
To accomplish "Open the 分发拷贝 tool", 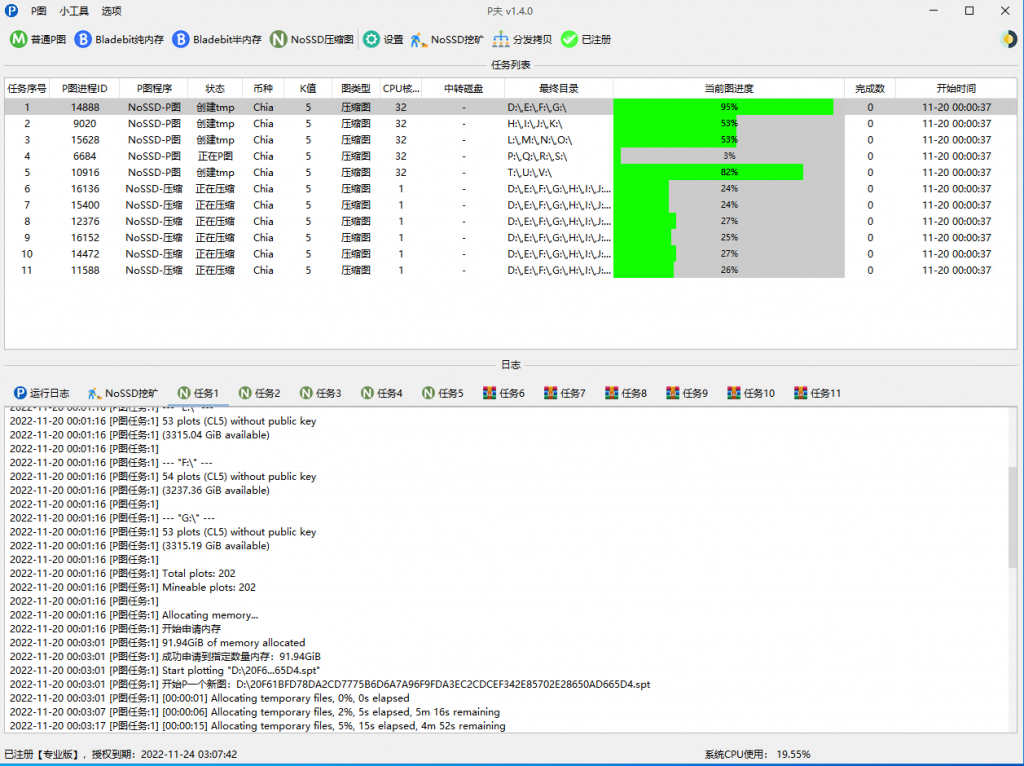I will [x=501, y=40].
